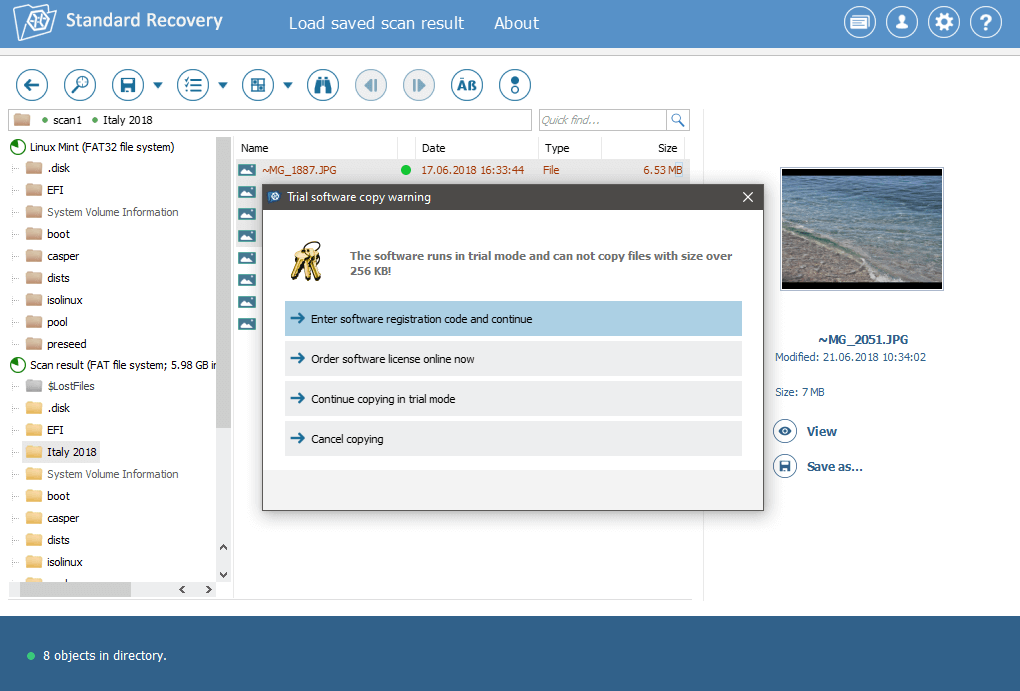The width and height of the screenshot is (1020, 691).
Task: Click the grid view mode toolbar icon
Action: click(258, 85)
